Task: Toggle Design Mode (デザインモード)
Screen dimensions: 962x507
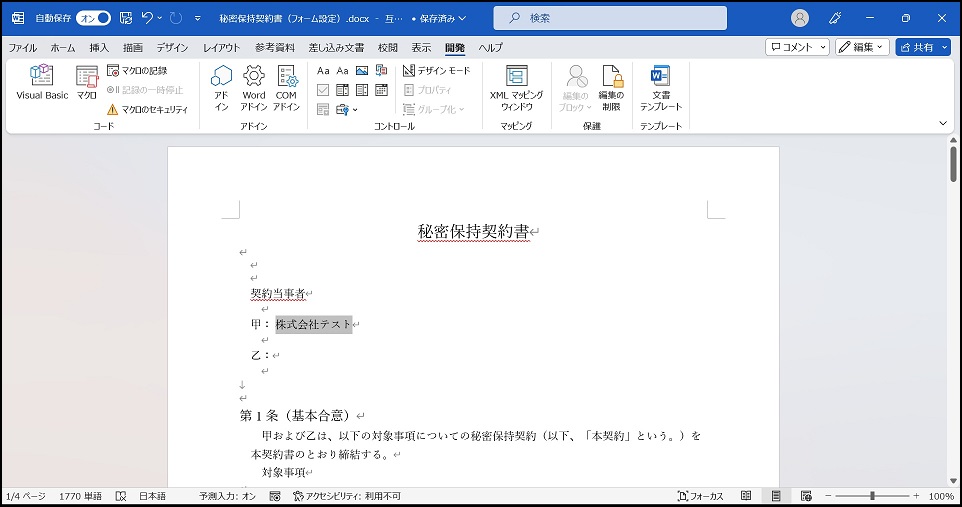Action: [436, 71]
